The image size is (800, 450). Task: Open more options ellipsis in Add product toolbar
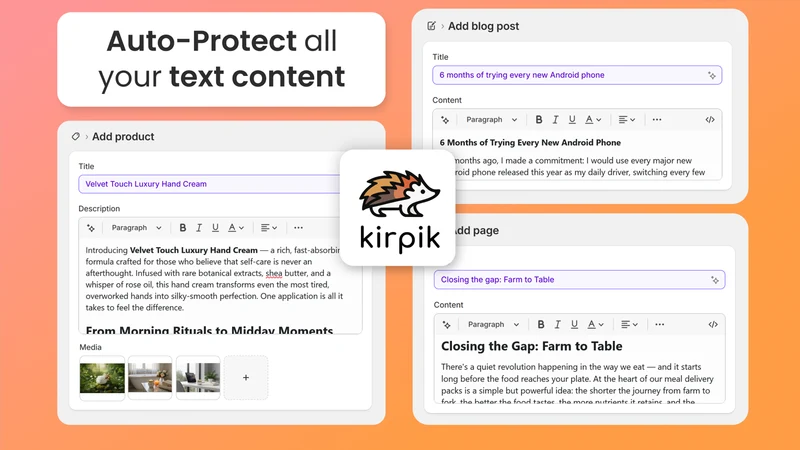298,228
